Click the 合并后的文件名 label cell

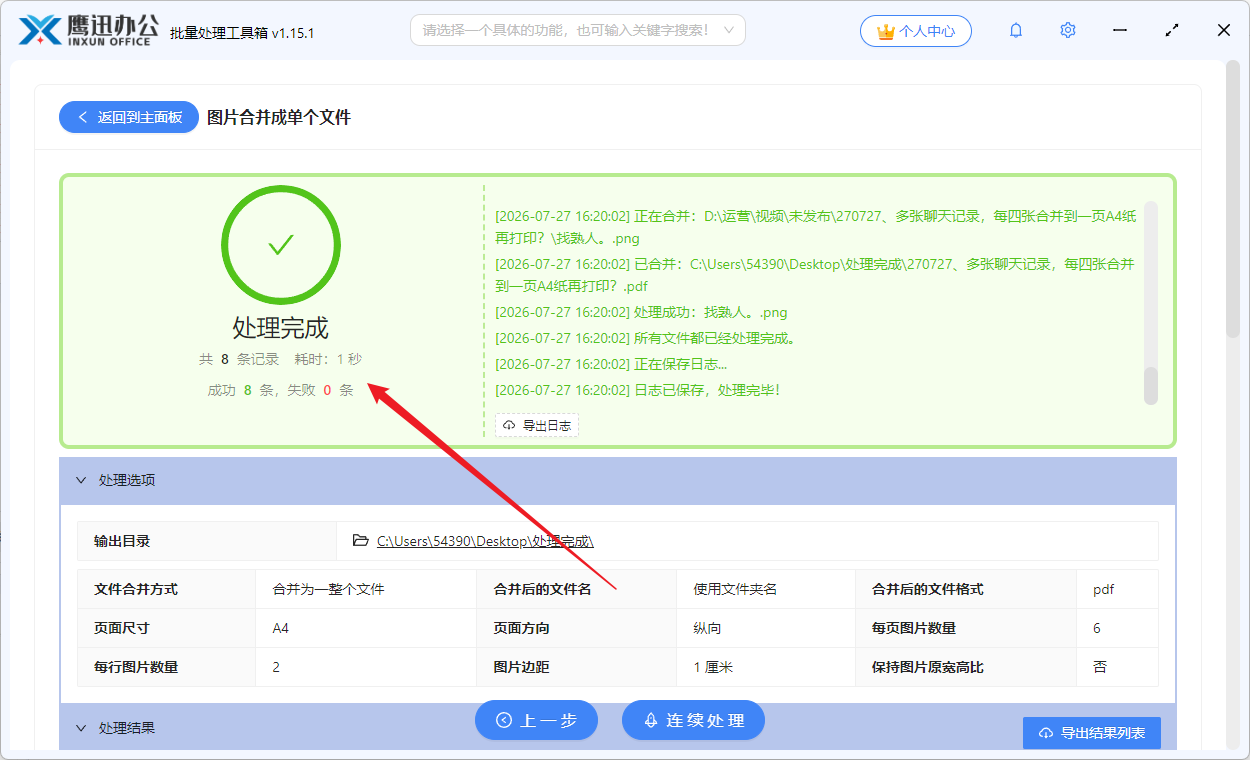(577, 589)
